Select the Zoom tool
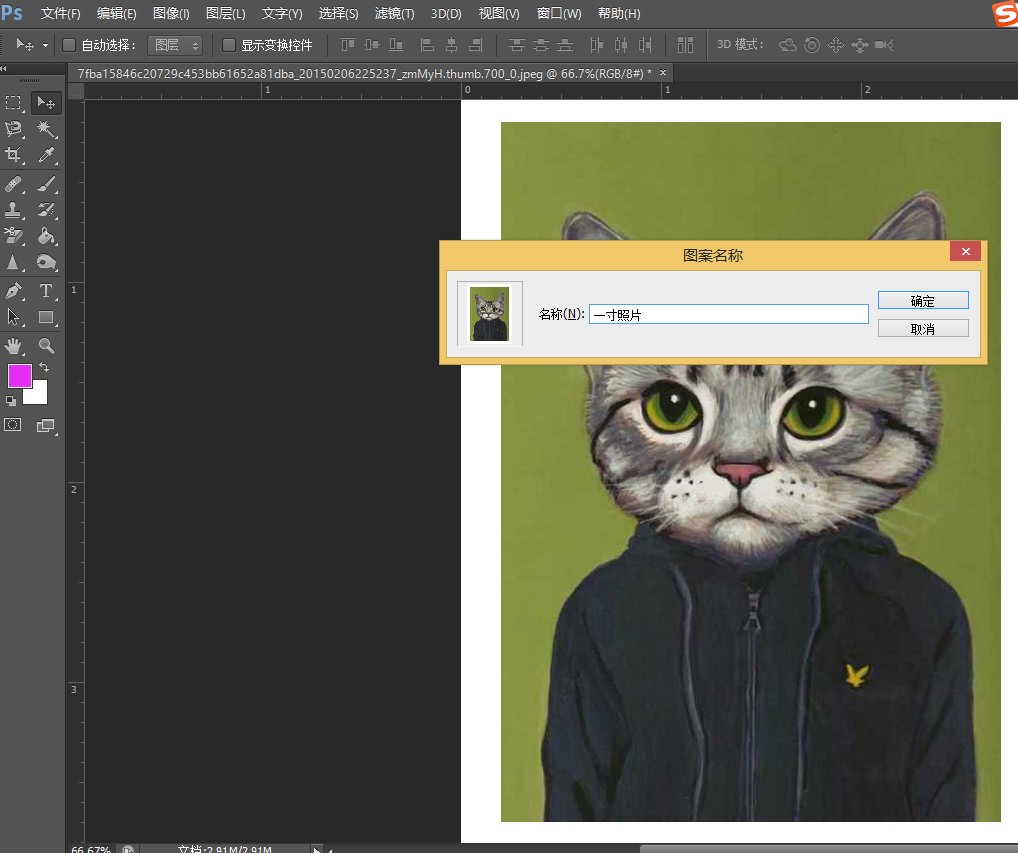 46,345
